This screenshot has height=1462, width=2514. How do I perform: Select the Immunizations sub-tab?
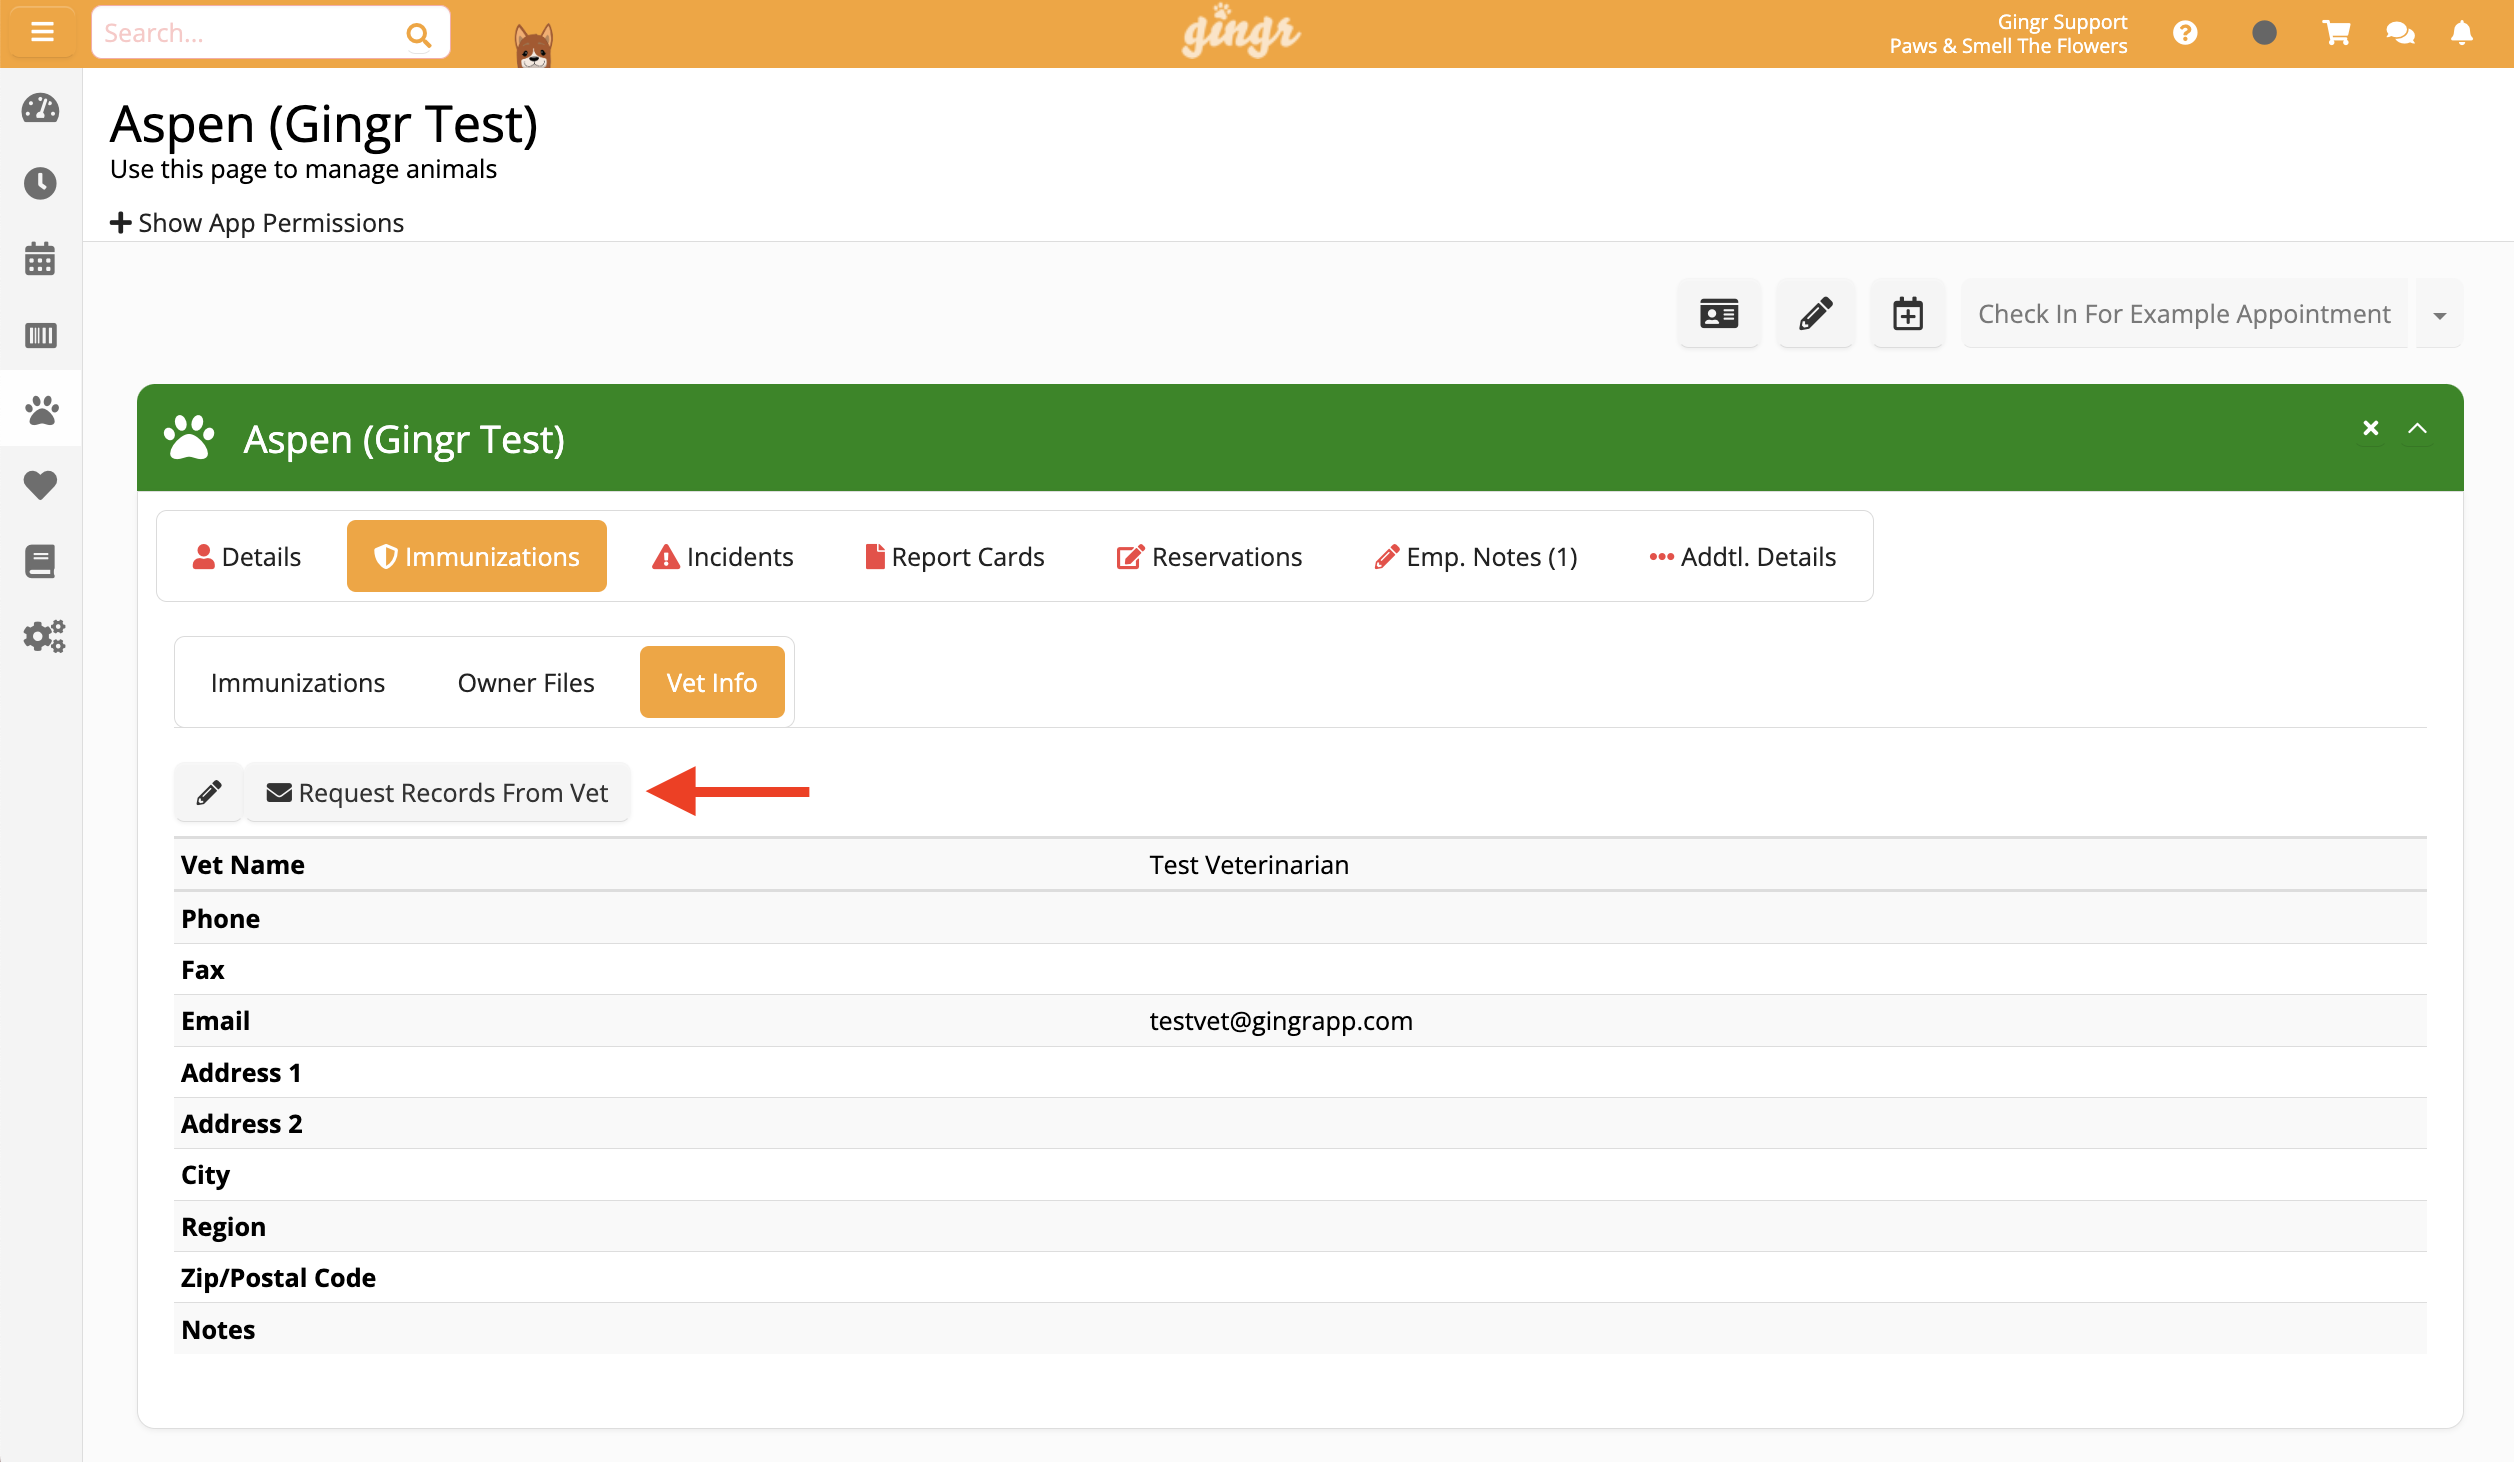[297, 682]
